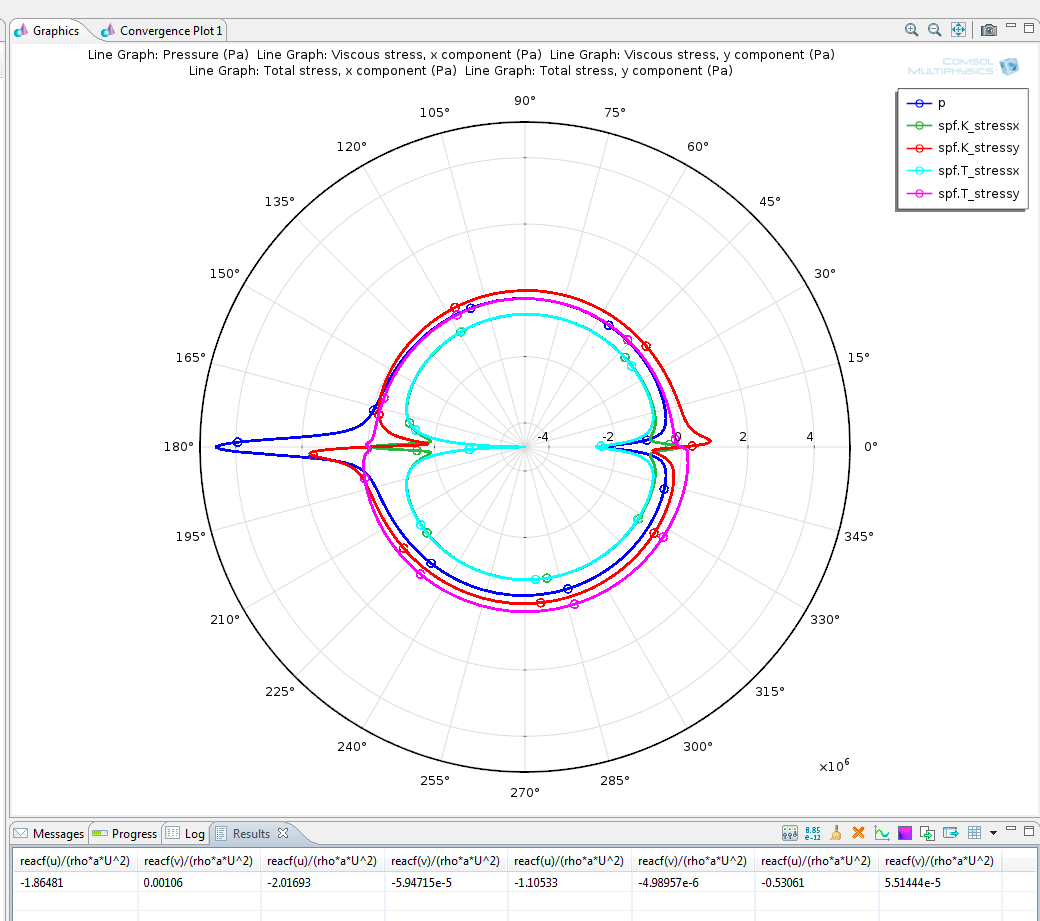The width and height of the screenshot is (1040, 921).
Task: Click the table surface plot icon
Action: [x=905, y=832]
